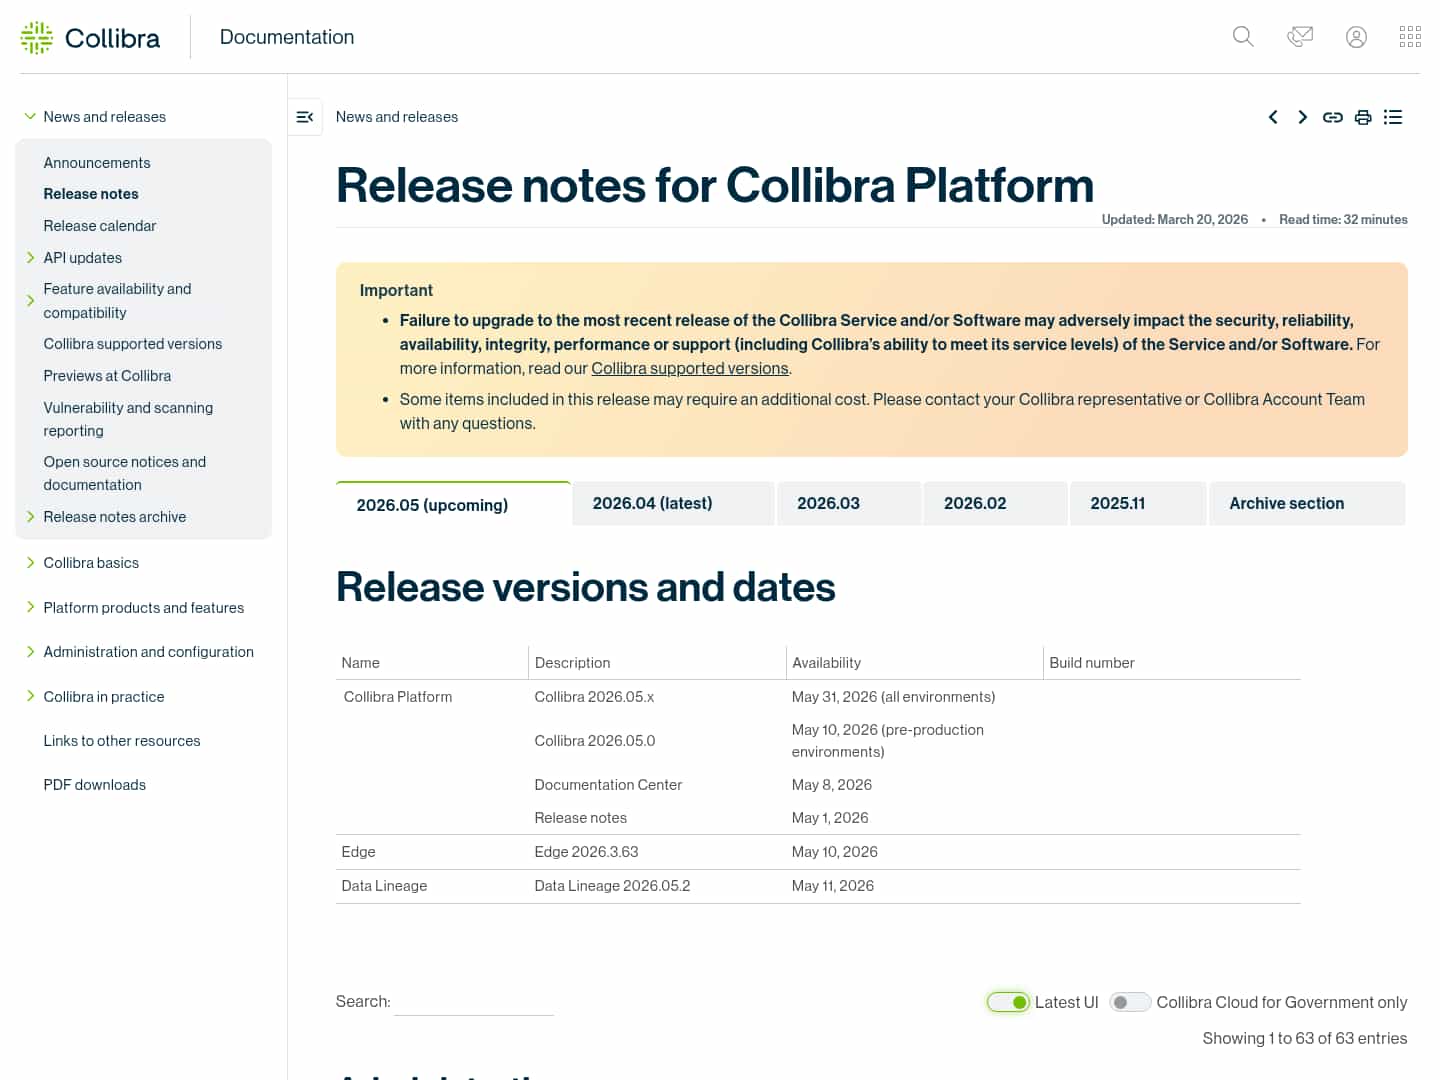Click the Build number column header
Screen dimensions: 1440x1080
(x=1092, y=663)
